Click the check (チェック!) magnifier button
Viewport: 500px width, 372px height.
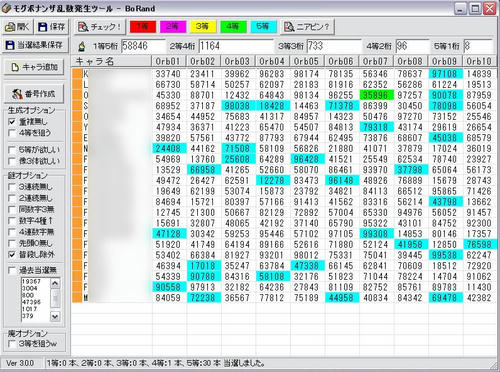(x=99, y=27)
